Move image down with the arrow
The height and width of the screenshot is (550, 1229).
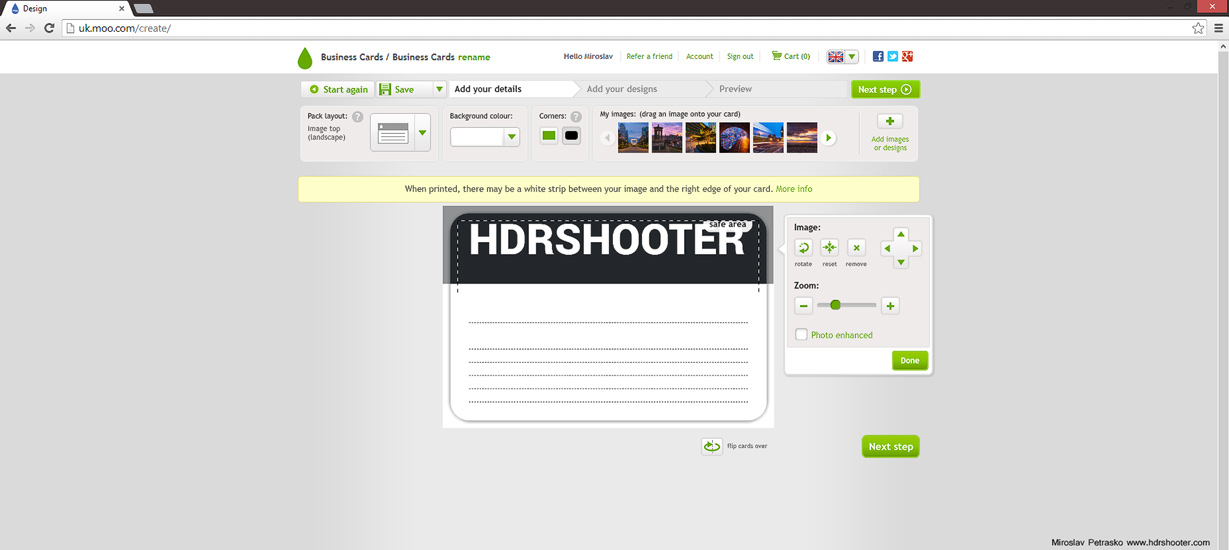pyautogui.click(x=901, y=262)
